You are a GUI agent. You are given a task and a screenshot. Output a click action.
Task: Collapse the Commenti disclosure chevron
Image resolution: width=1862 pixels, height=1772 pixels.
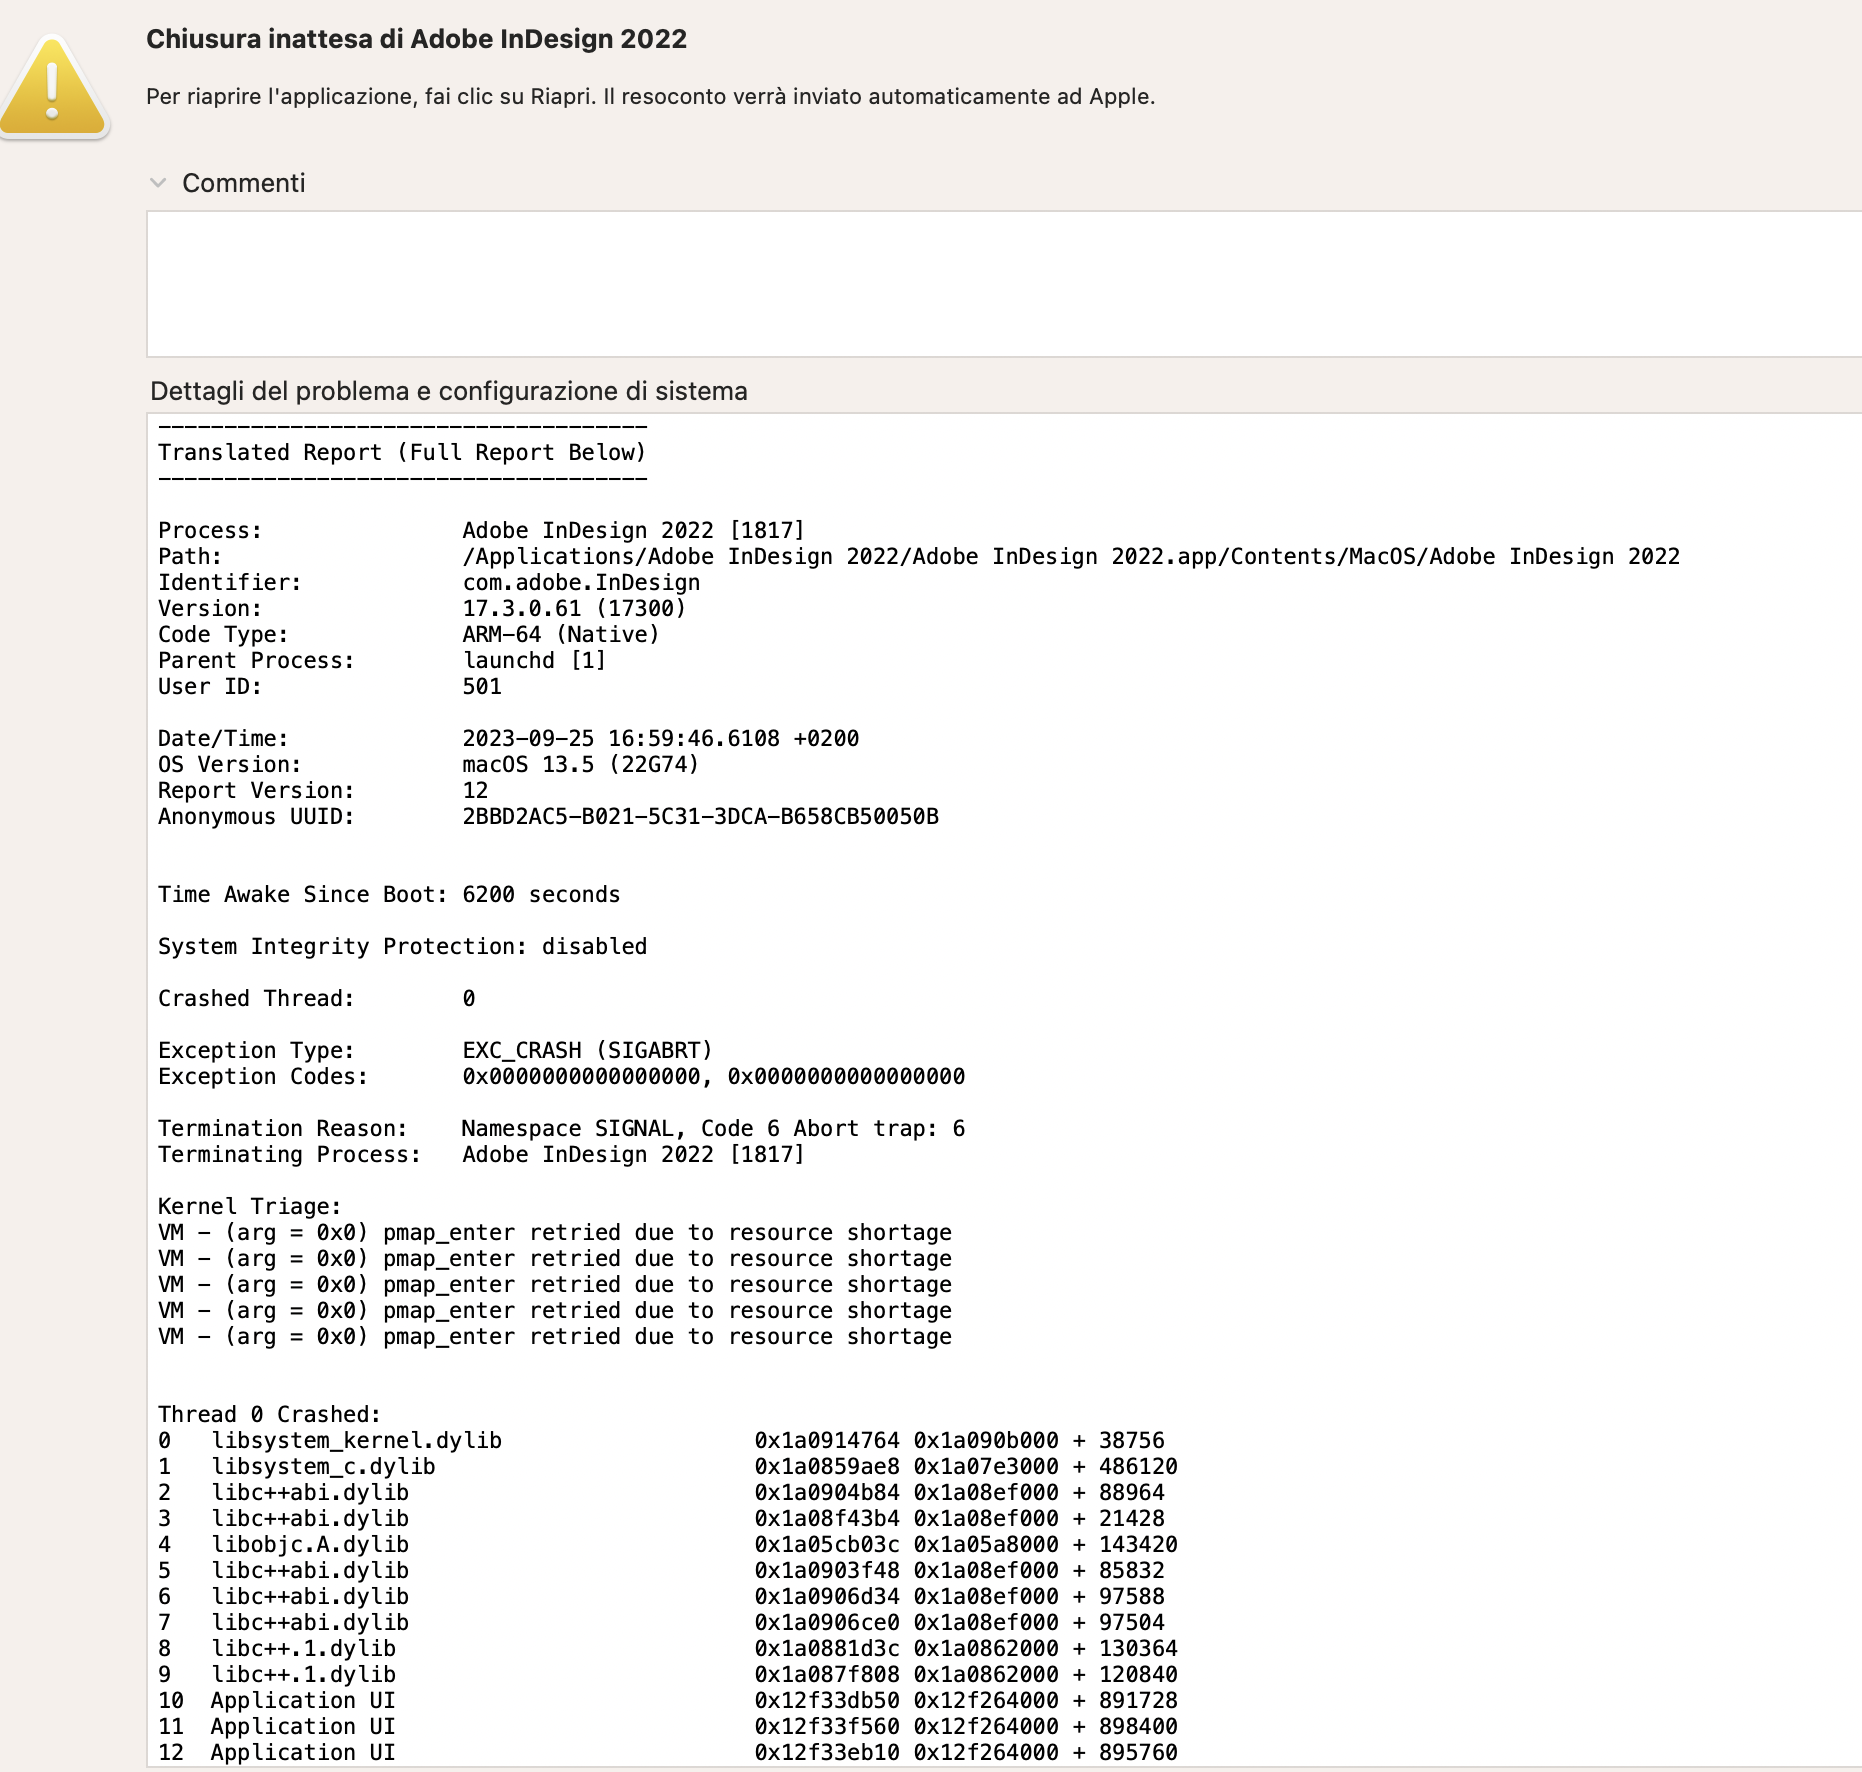pos(157,183)
